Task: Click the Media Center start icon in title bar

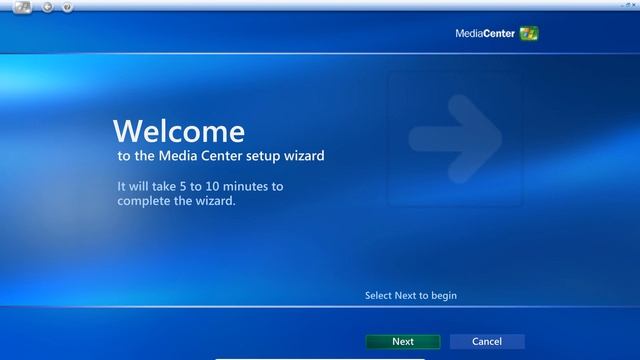Action: [22, 7]
